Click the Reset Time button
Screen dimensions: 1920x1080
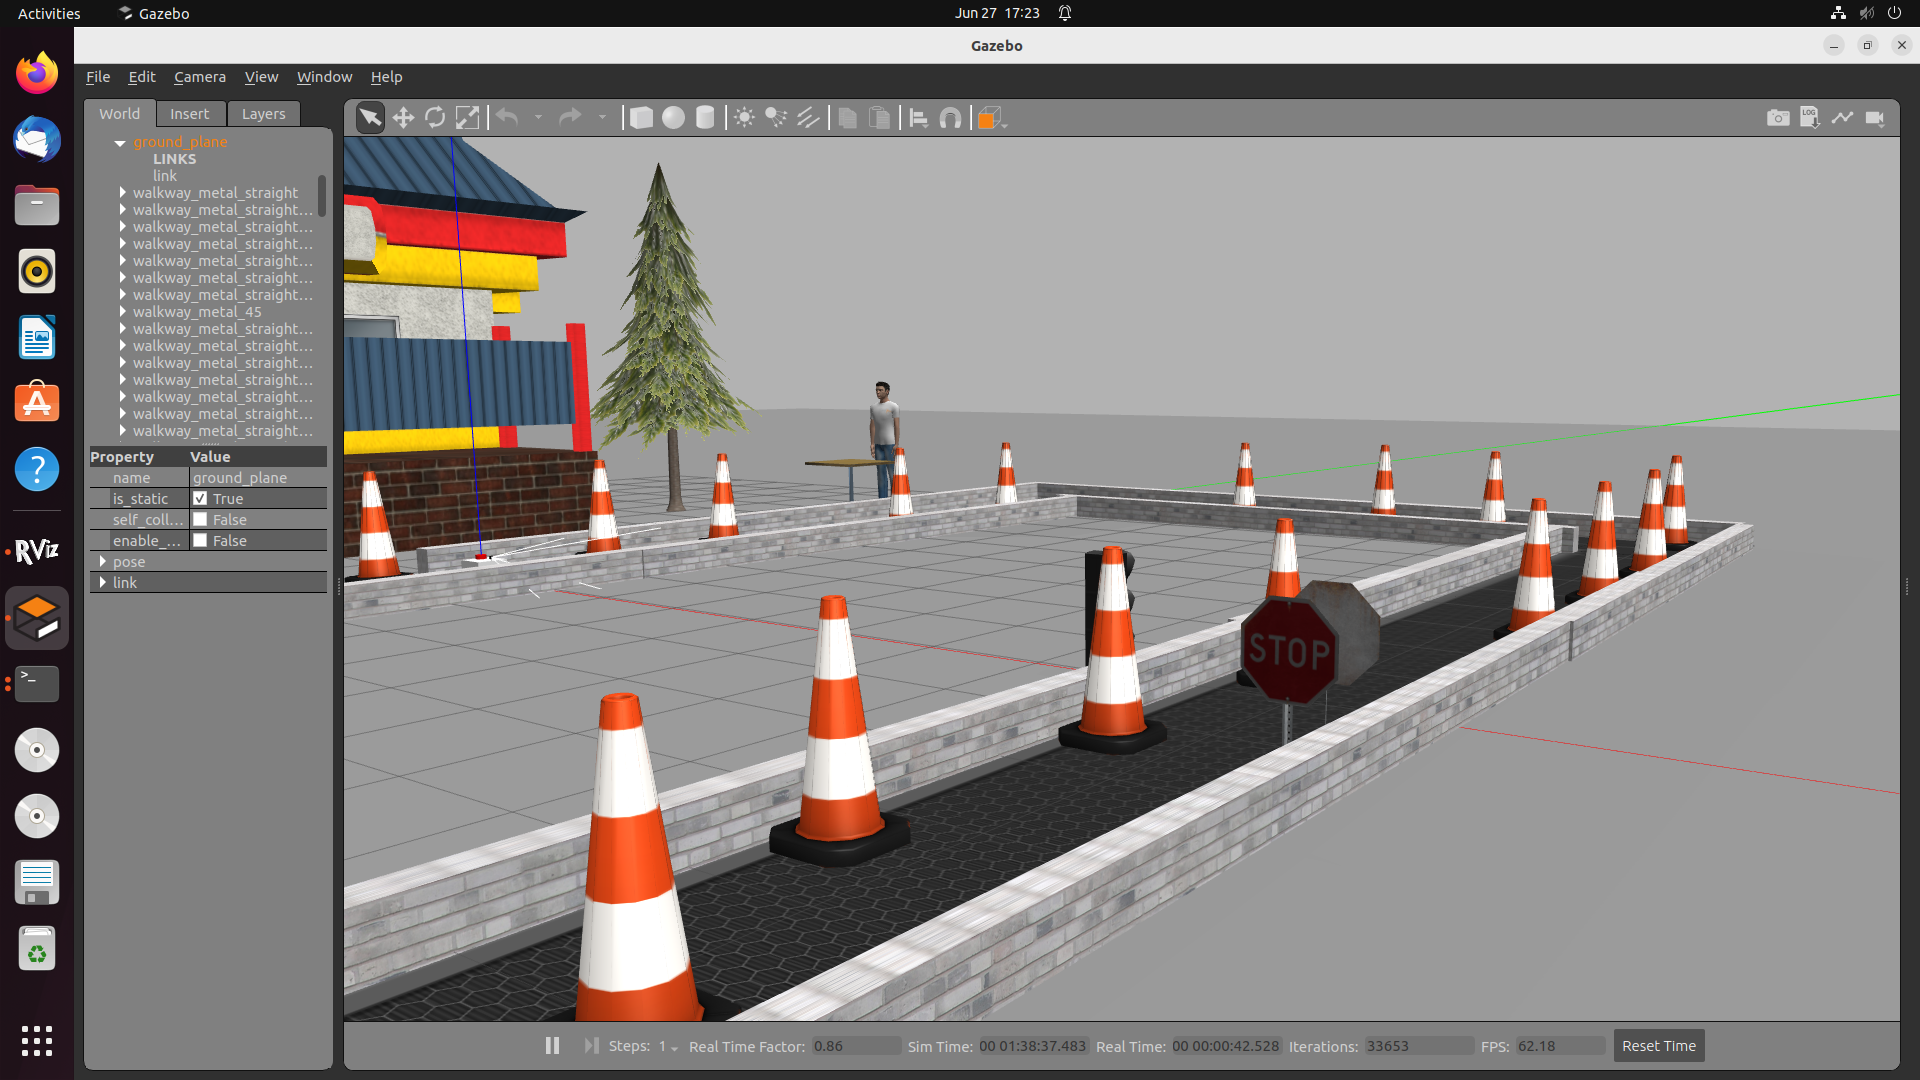click(x=1658, y=1045)
